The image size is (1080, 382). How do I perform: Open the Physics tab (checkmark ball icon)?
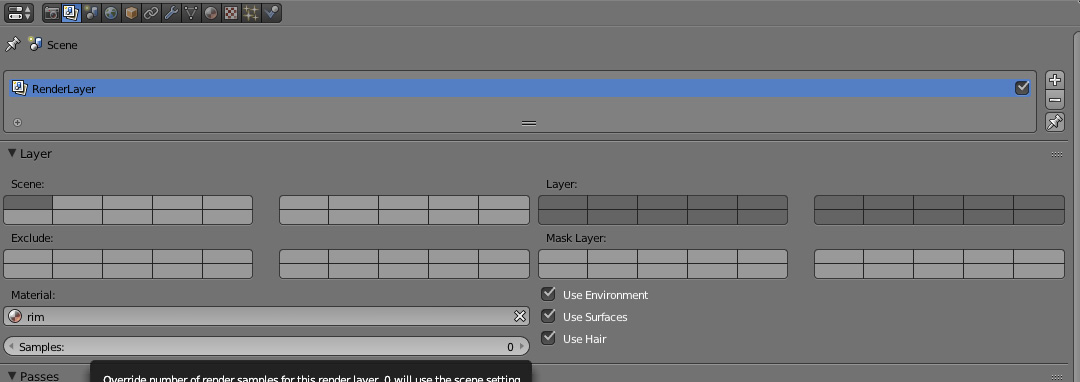pos(271,12)
